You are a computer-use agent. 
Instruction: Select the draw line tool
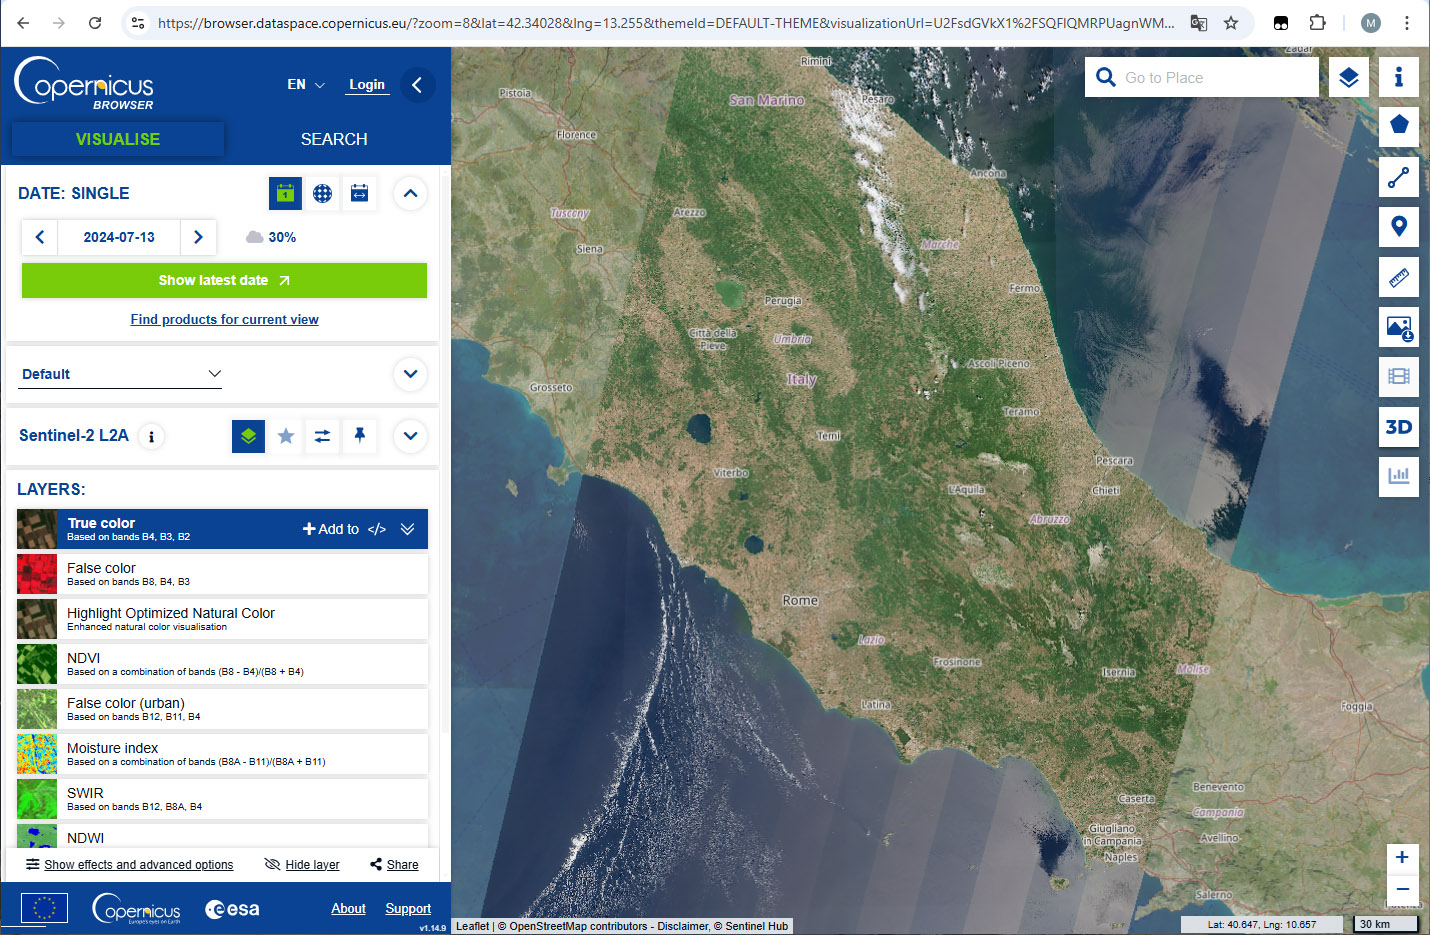(1399, 177)
